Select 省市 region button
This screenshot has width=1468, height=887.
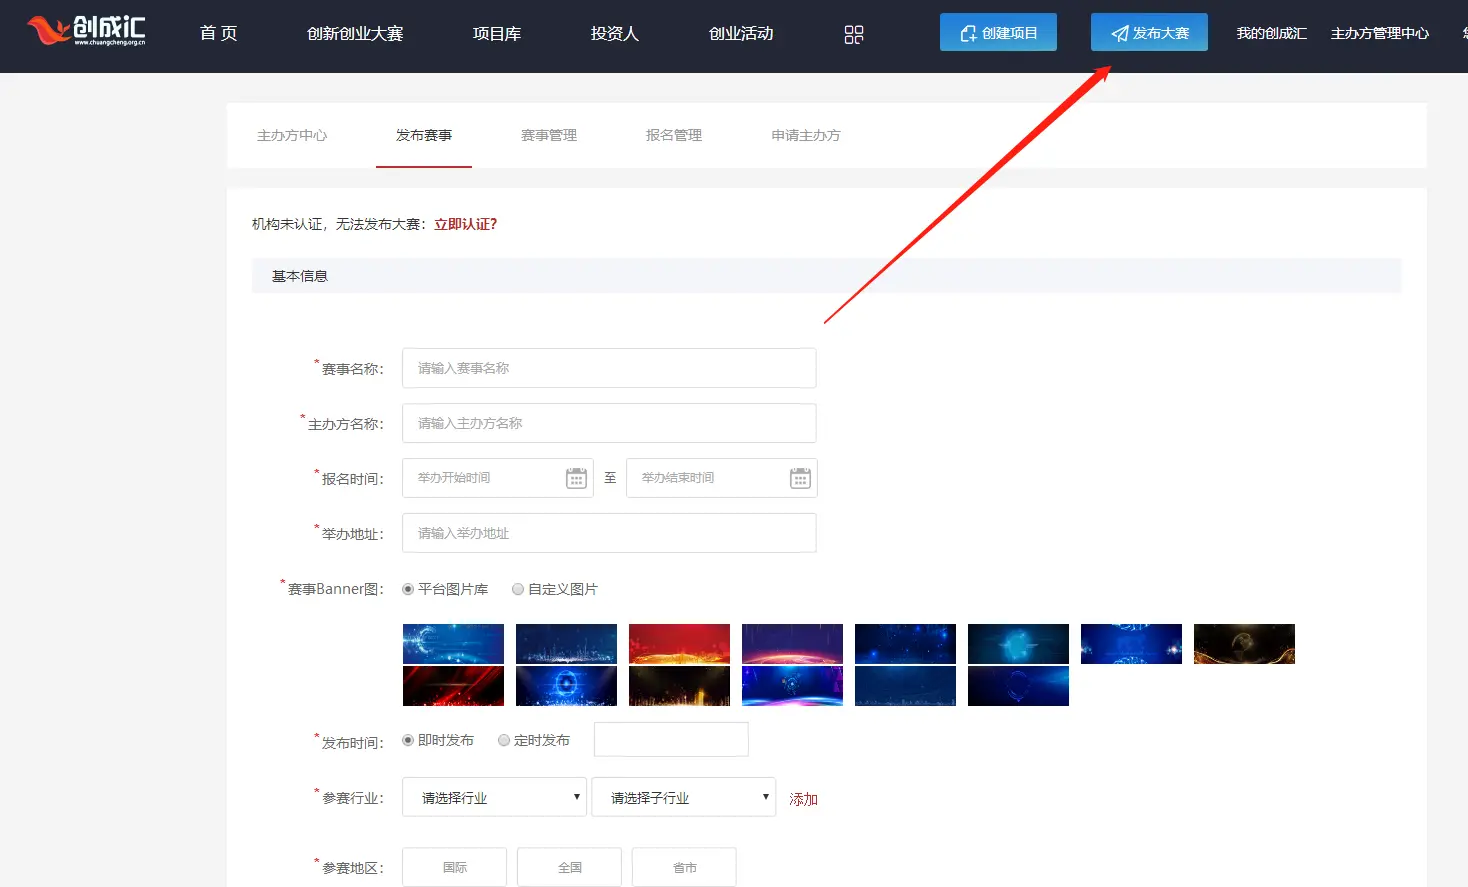point(684,867)
